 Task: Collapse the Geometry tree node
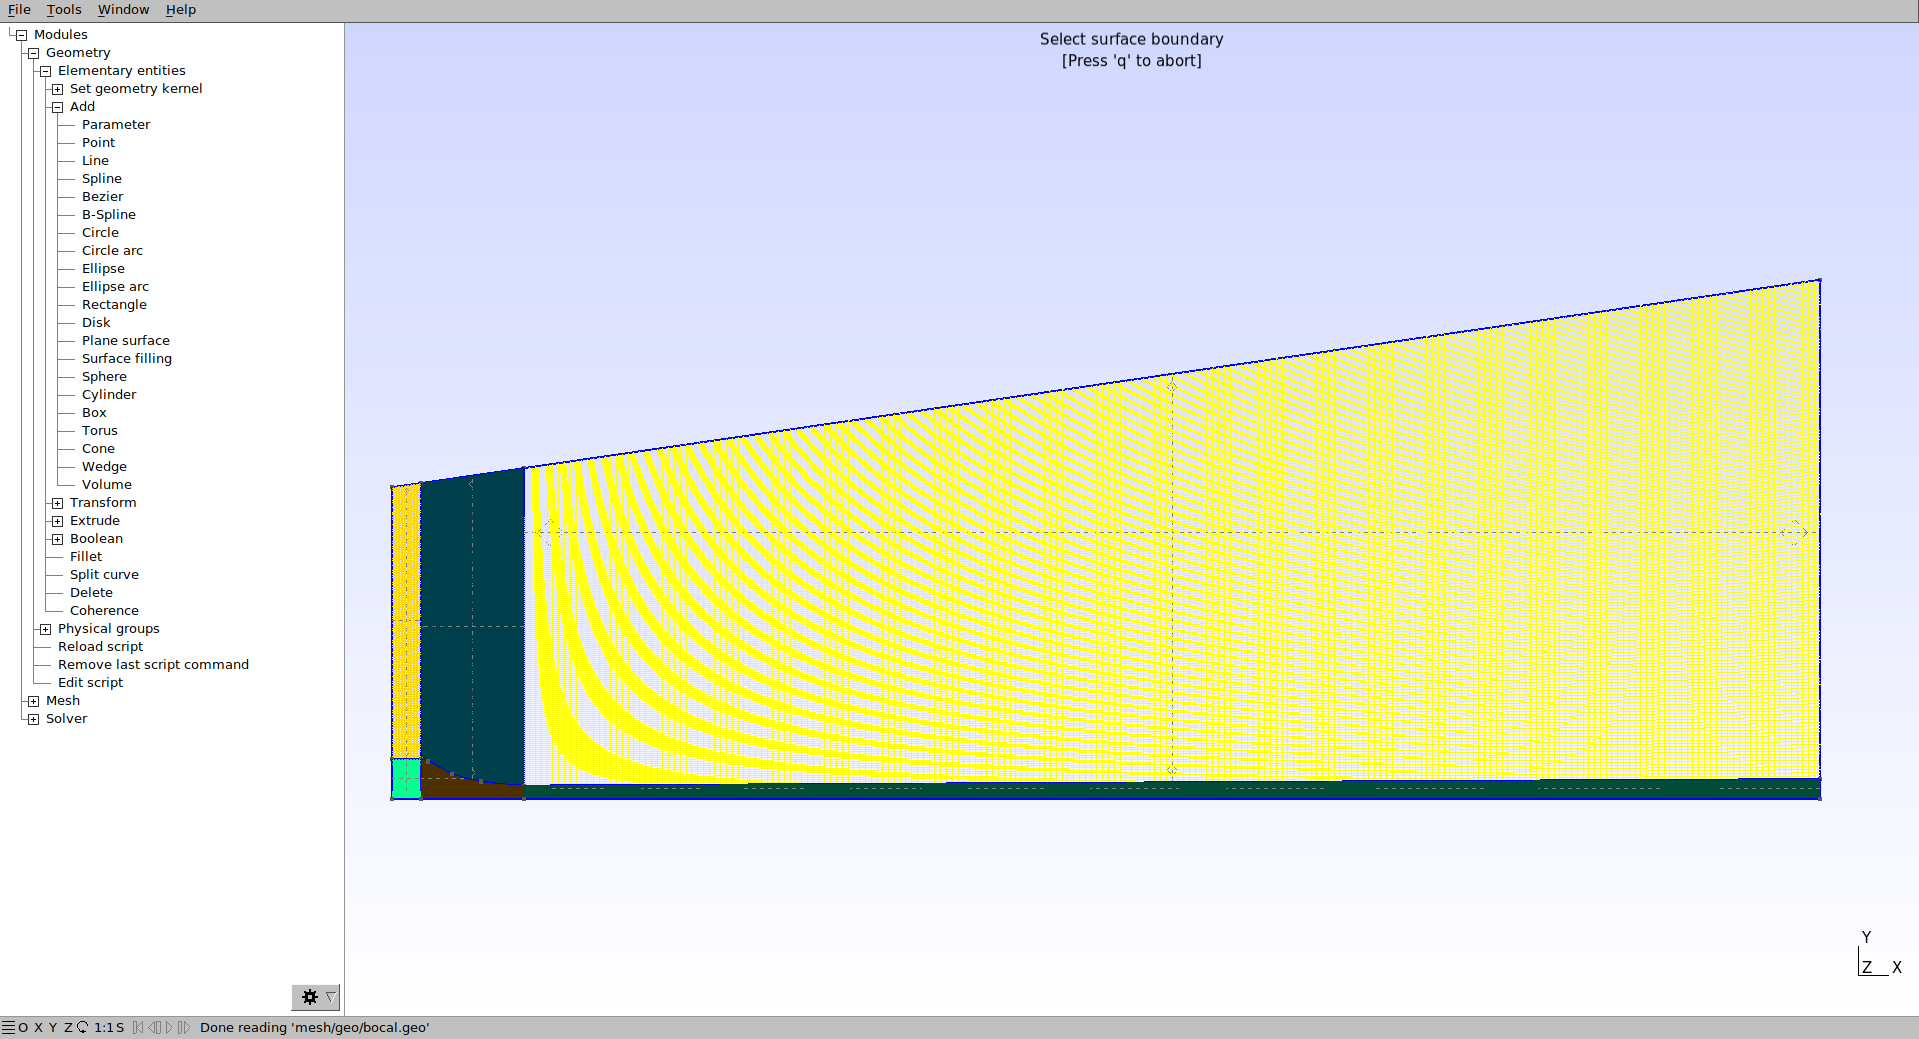(33, 53)
